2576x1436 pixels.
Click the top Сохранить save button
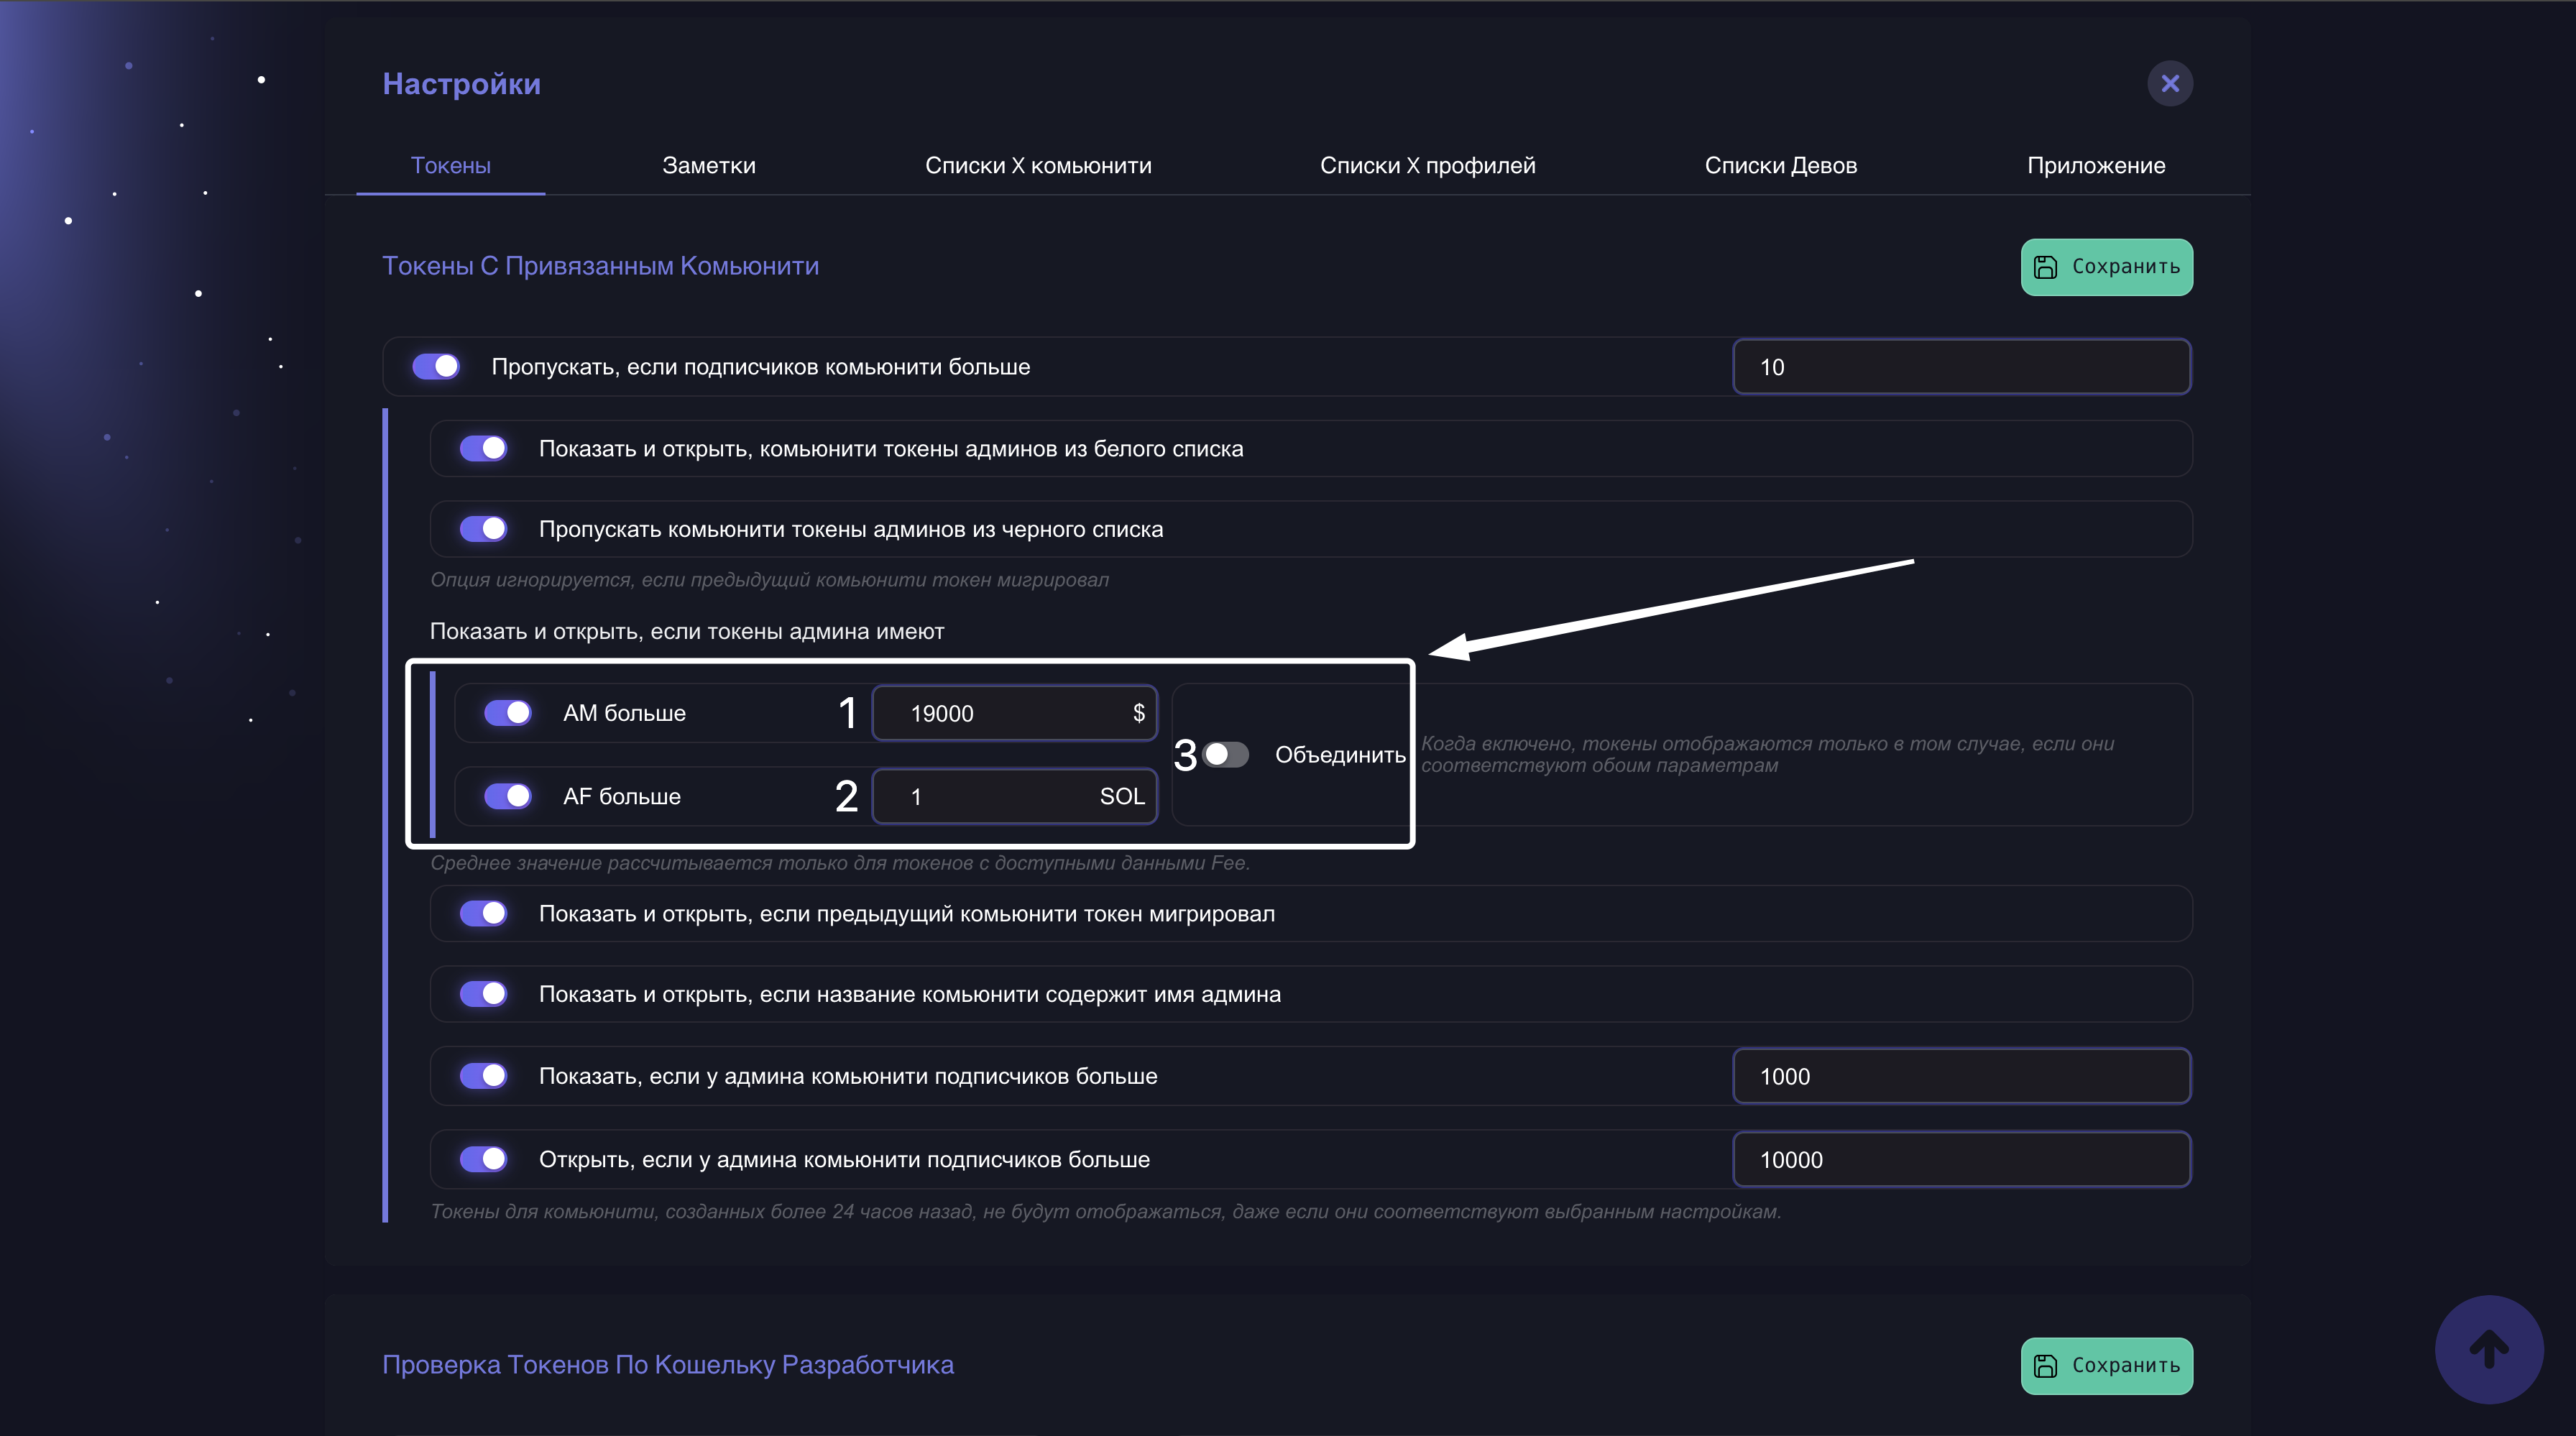(2106, 267)
